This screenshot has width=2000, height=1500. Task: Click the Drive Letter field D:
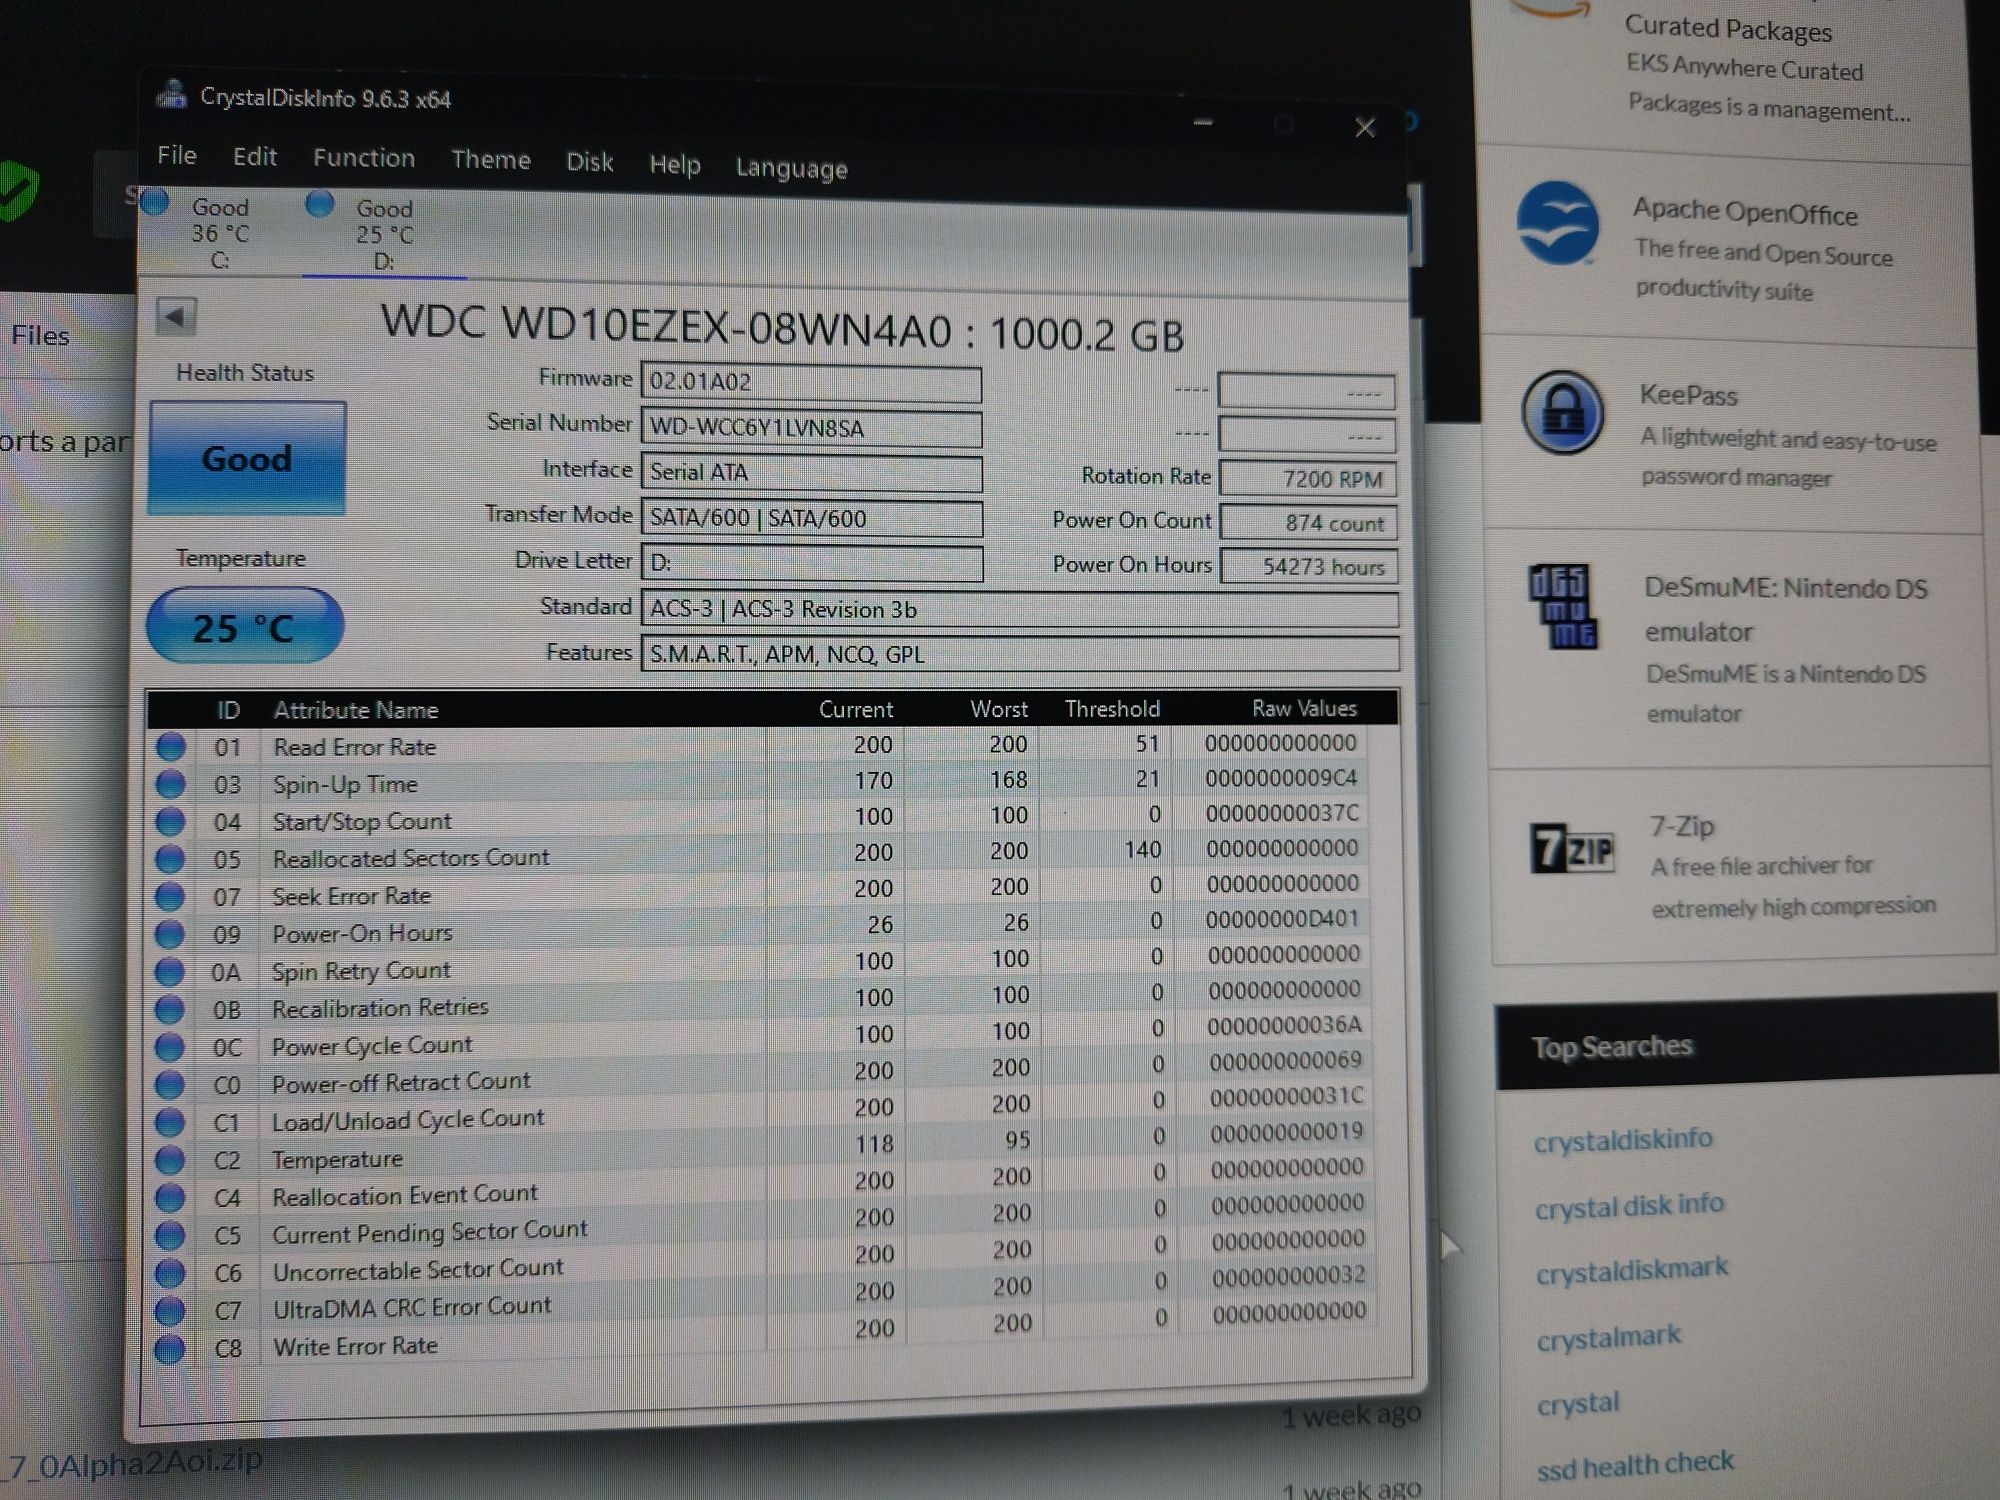tap(811, 564)
